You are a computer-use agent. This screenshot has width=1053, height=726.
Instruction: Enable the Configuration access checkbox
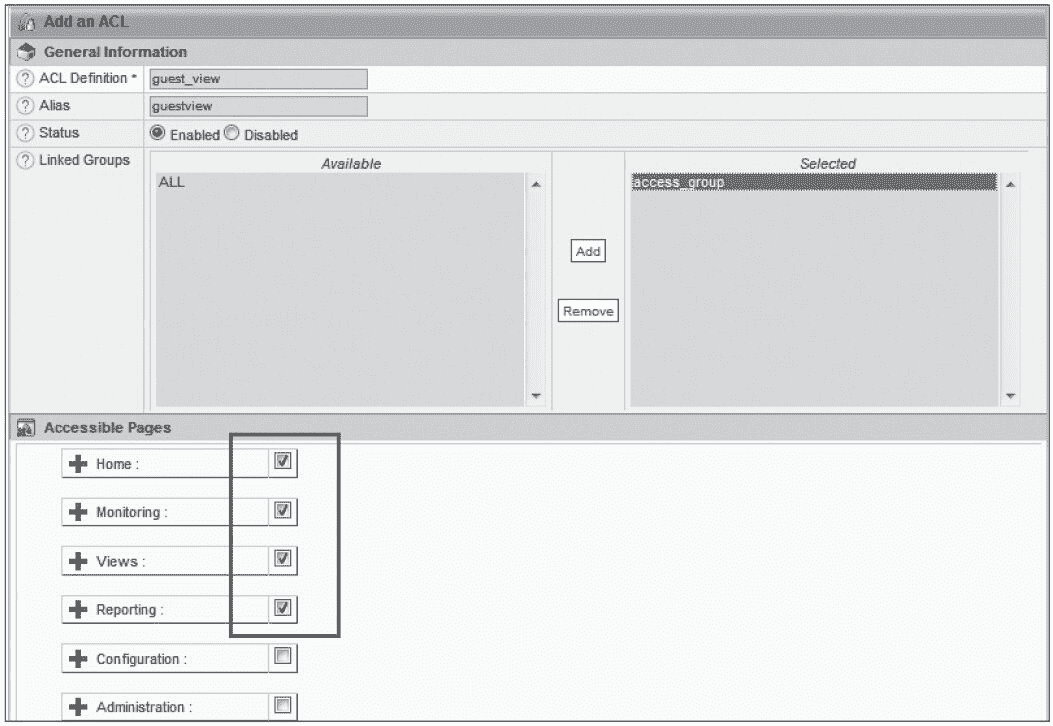pos(282,656)
